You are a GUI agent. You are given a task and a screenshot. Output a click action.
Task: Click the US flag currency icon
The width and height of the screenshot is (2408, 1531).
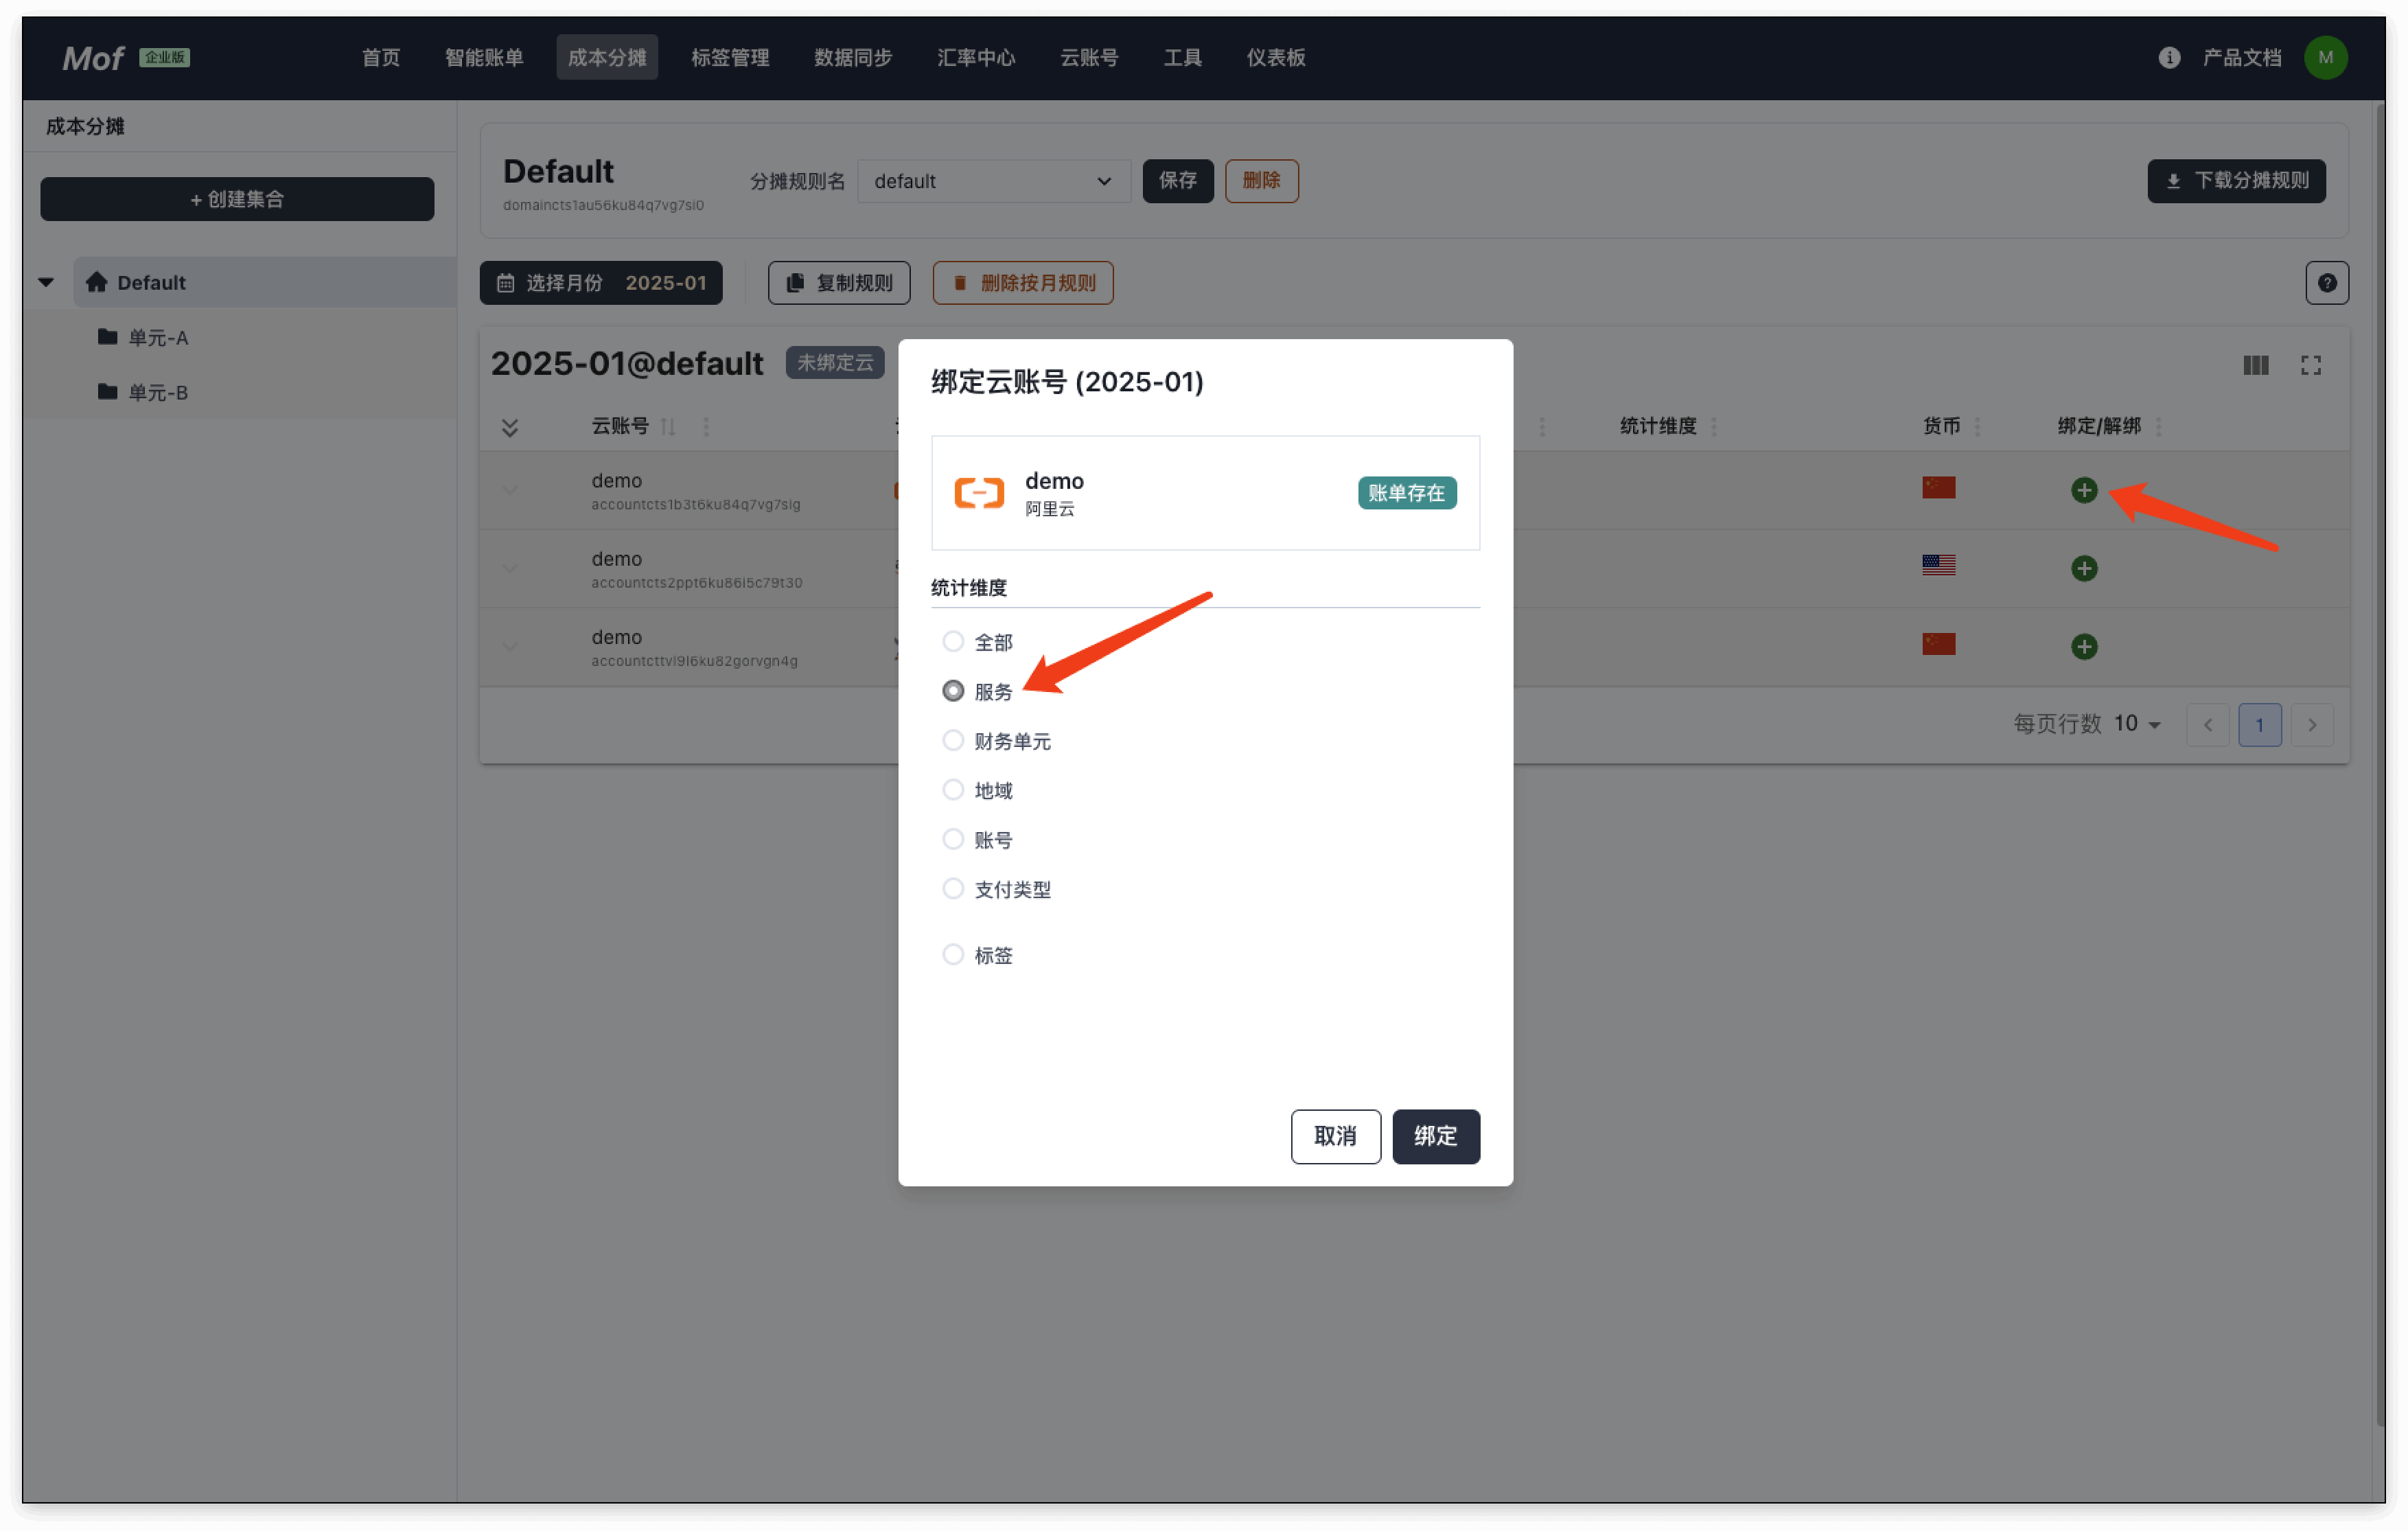1938,566
